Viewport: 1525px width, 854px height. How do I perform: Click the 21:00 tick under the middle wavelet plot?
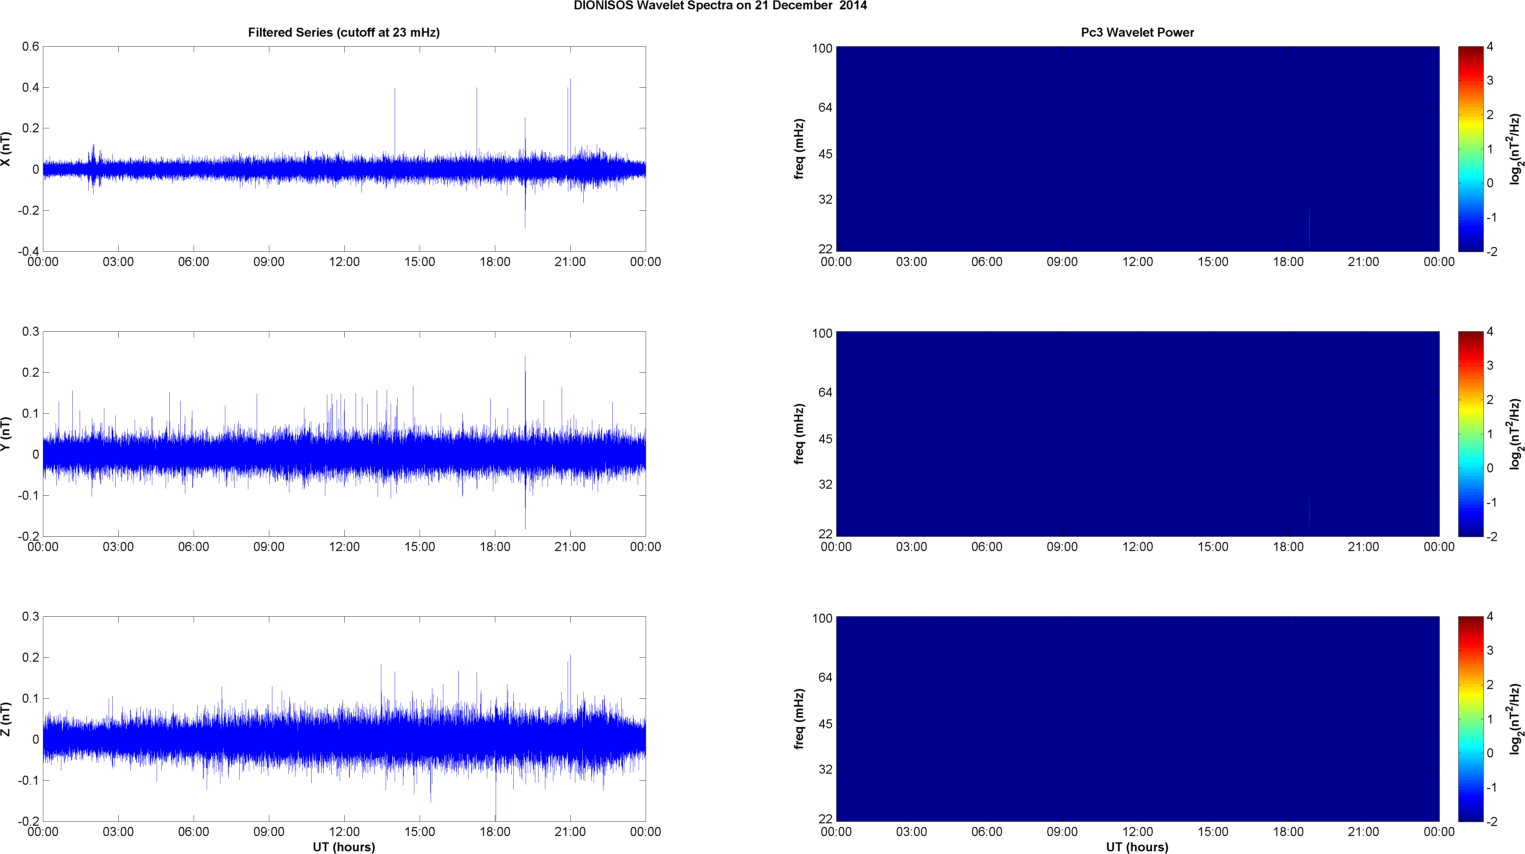(1364, 547)
